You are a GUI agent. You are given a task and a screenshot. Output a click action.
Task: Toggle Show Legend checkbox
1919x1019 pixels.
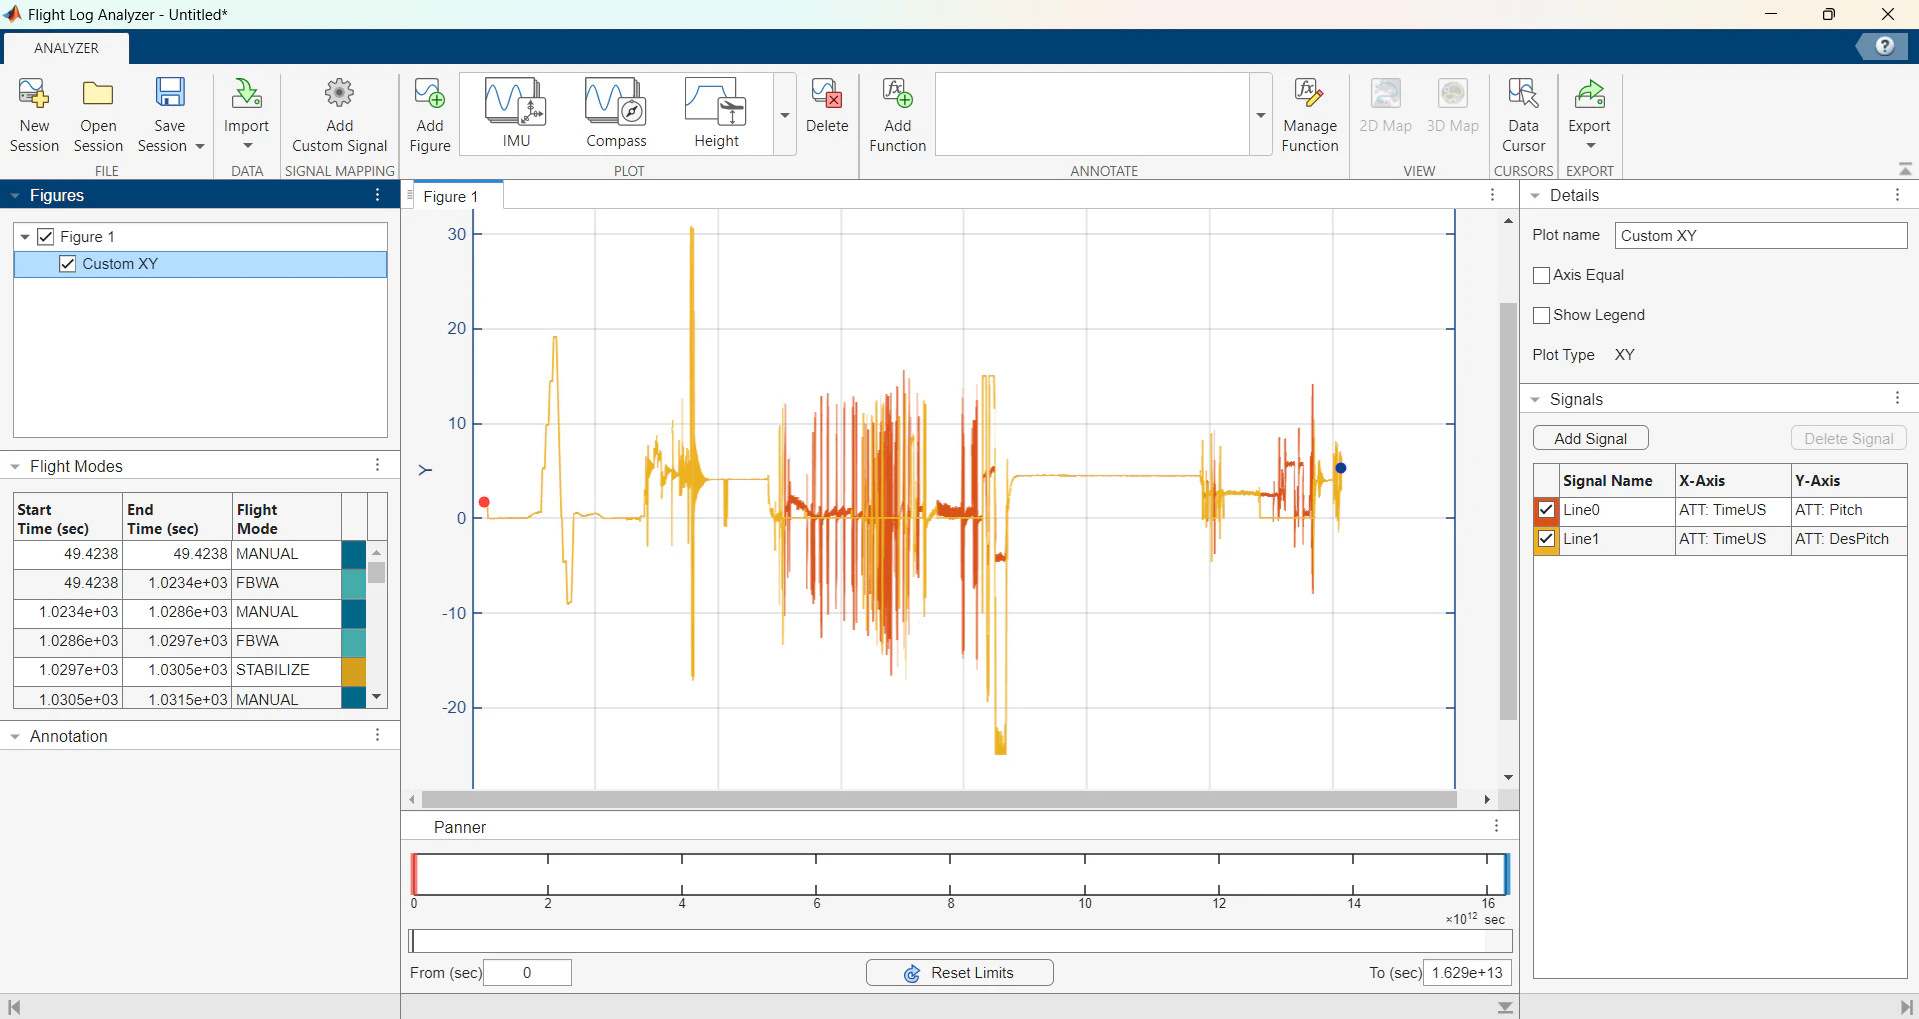[1541, 315]
